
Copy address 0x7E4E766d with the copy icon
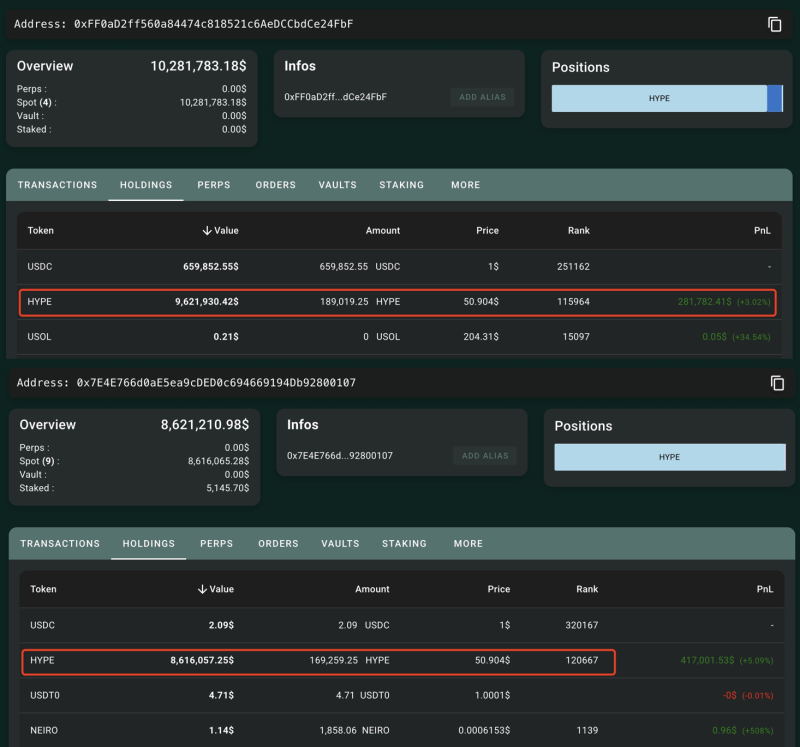click(777, 383)
